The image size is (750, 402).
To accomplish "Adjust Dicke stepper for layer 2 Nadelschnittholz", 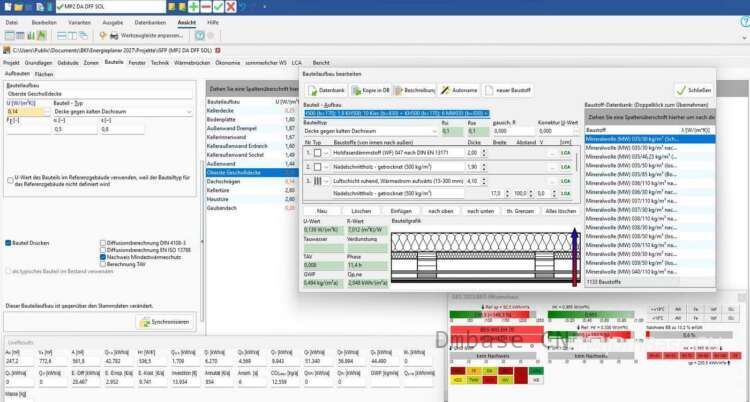I will pyautogui.click(x=484, y=167).
